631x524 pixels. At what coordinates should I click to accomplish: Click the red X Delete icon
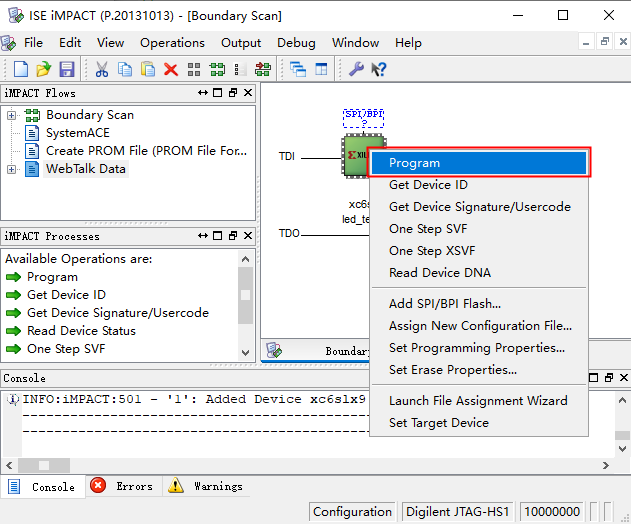[x=171, y=69]
